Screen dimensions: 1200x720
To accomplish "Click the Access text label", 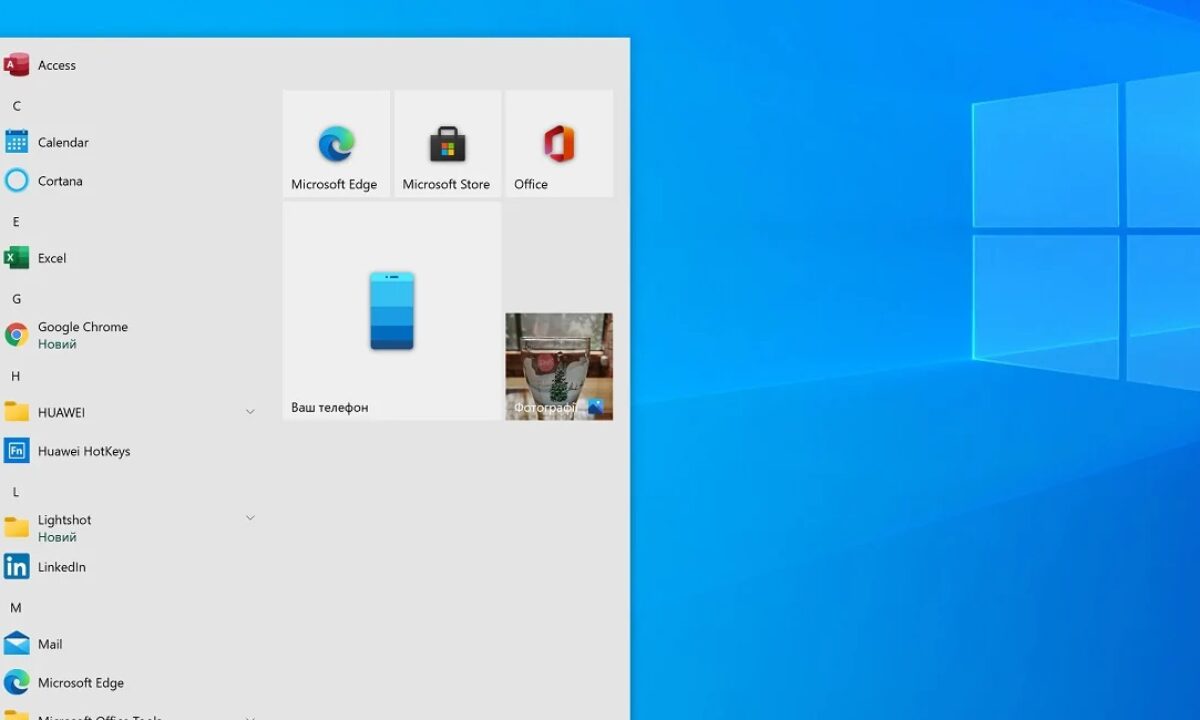I will coord(57,65).
